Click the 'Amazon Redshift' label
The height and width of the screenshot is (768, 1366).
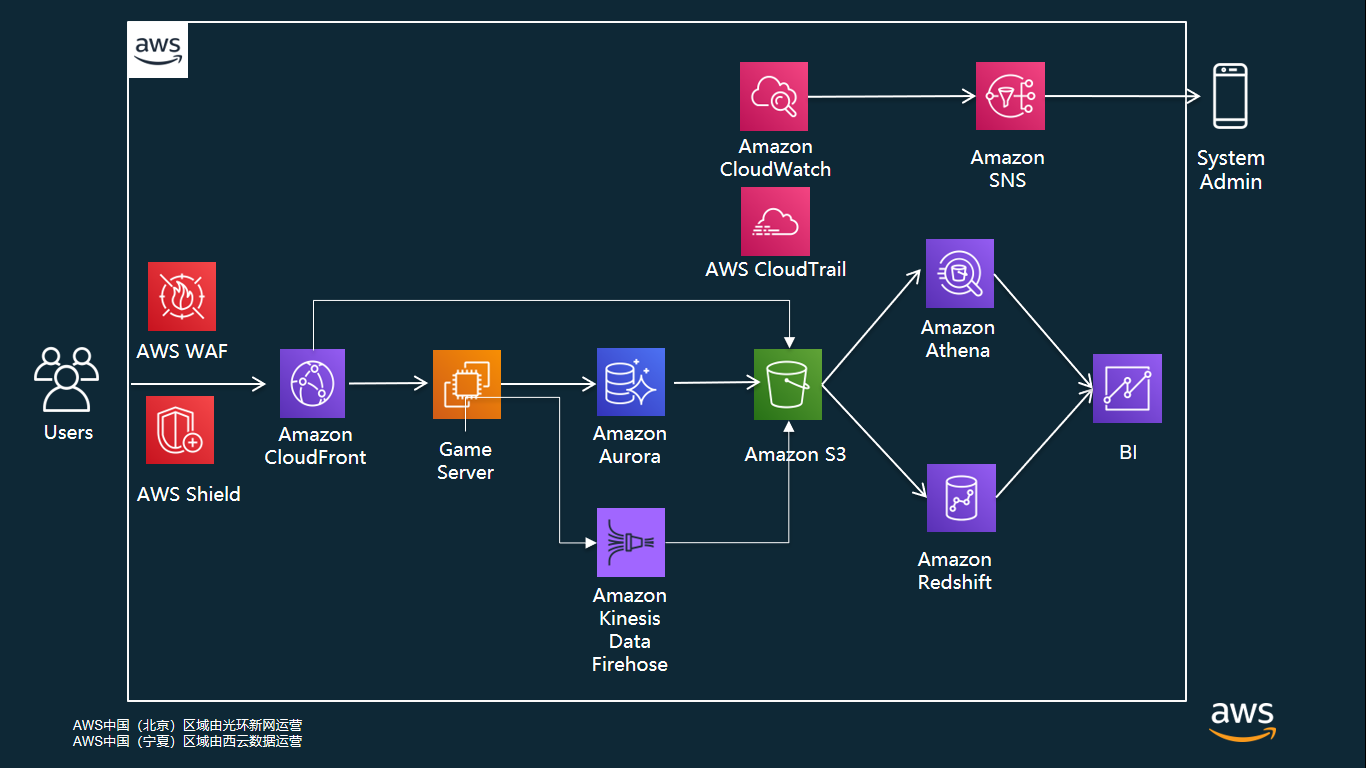955,571
